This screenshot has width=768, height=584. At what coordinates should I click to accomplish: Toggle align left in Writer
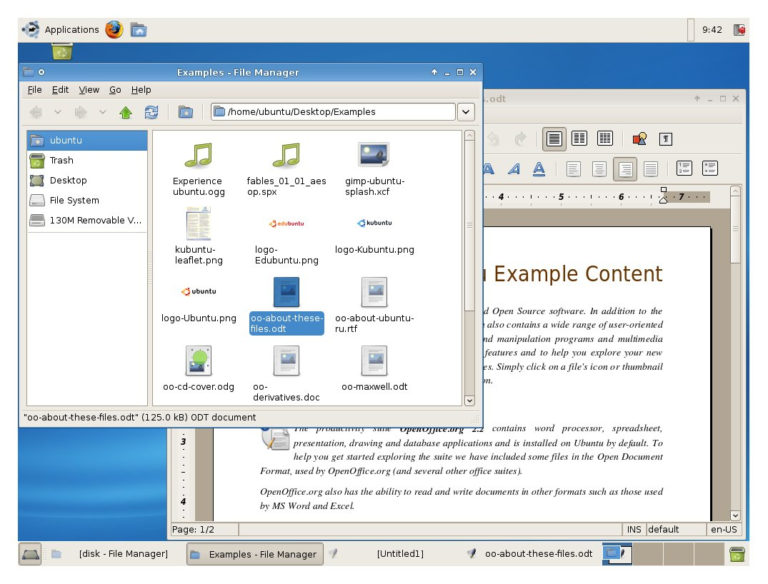(573, 169)
